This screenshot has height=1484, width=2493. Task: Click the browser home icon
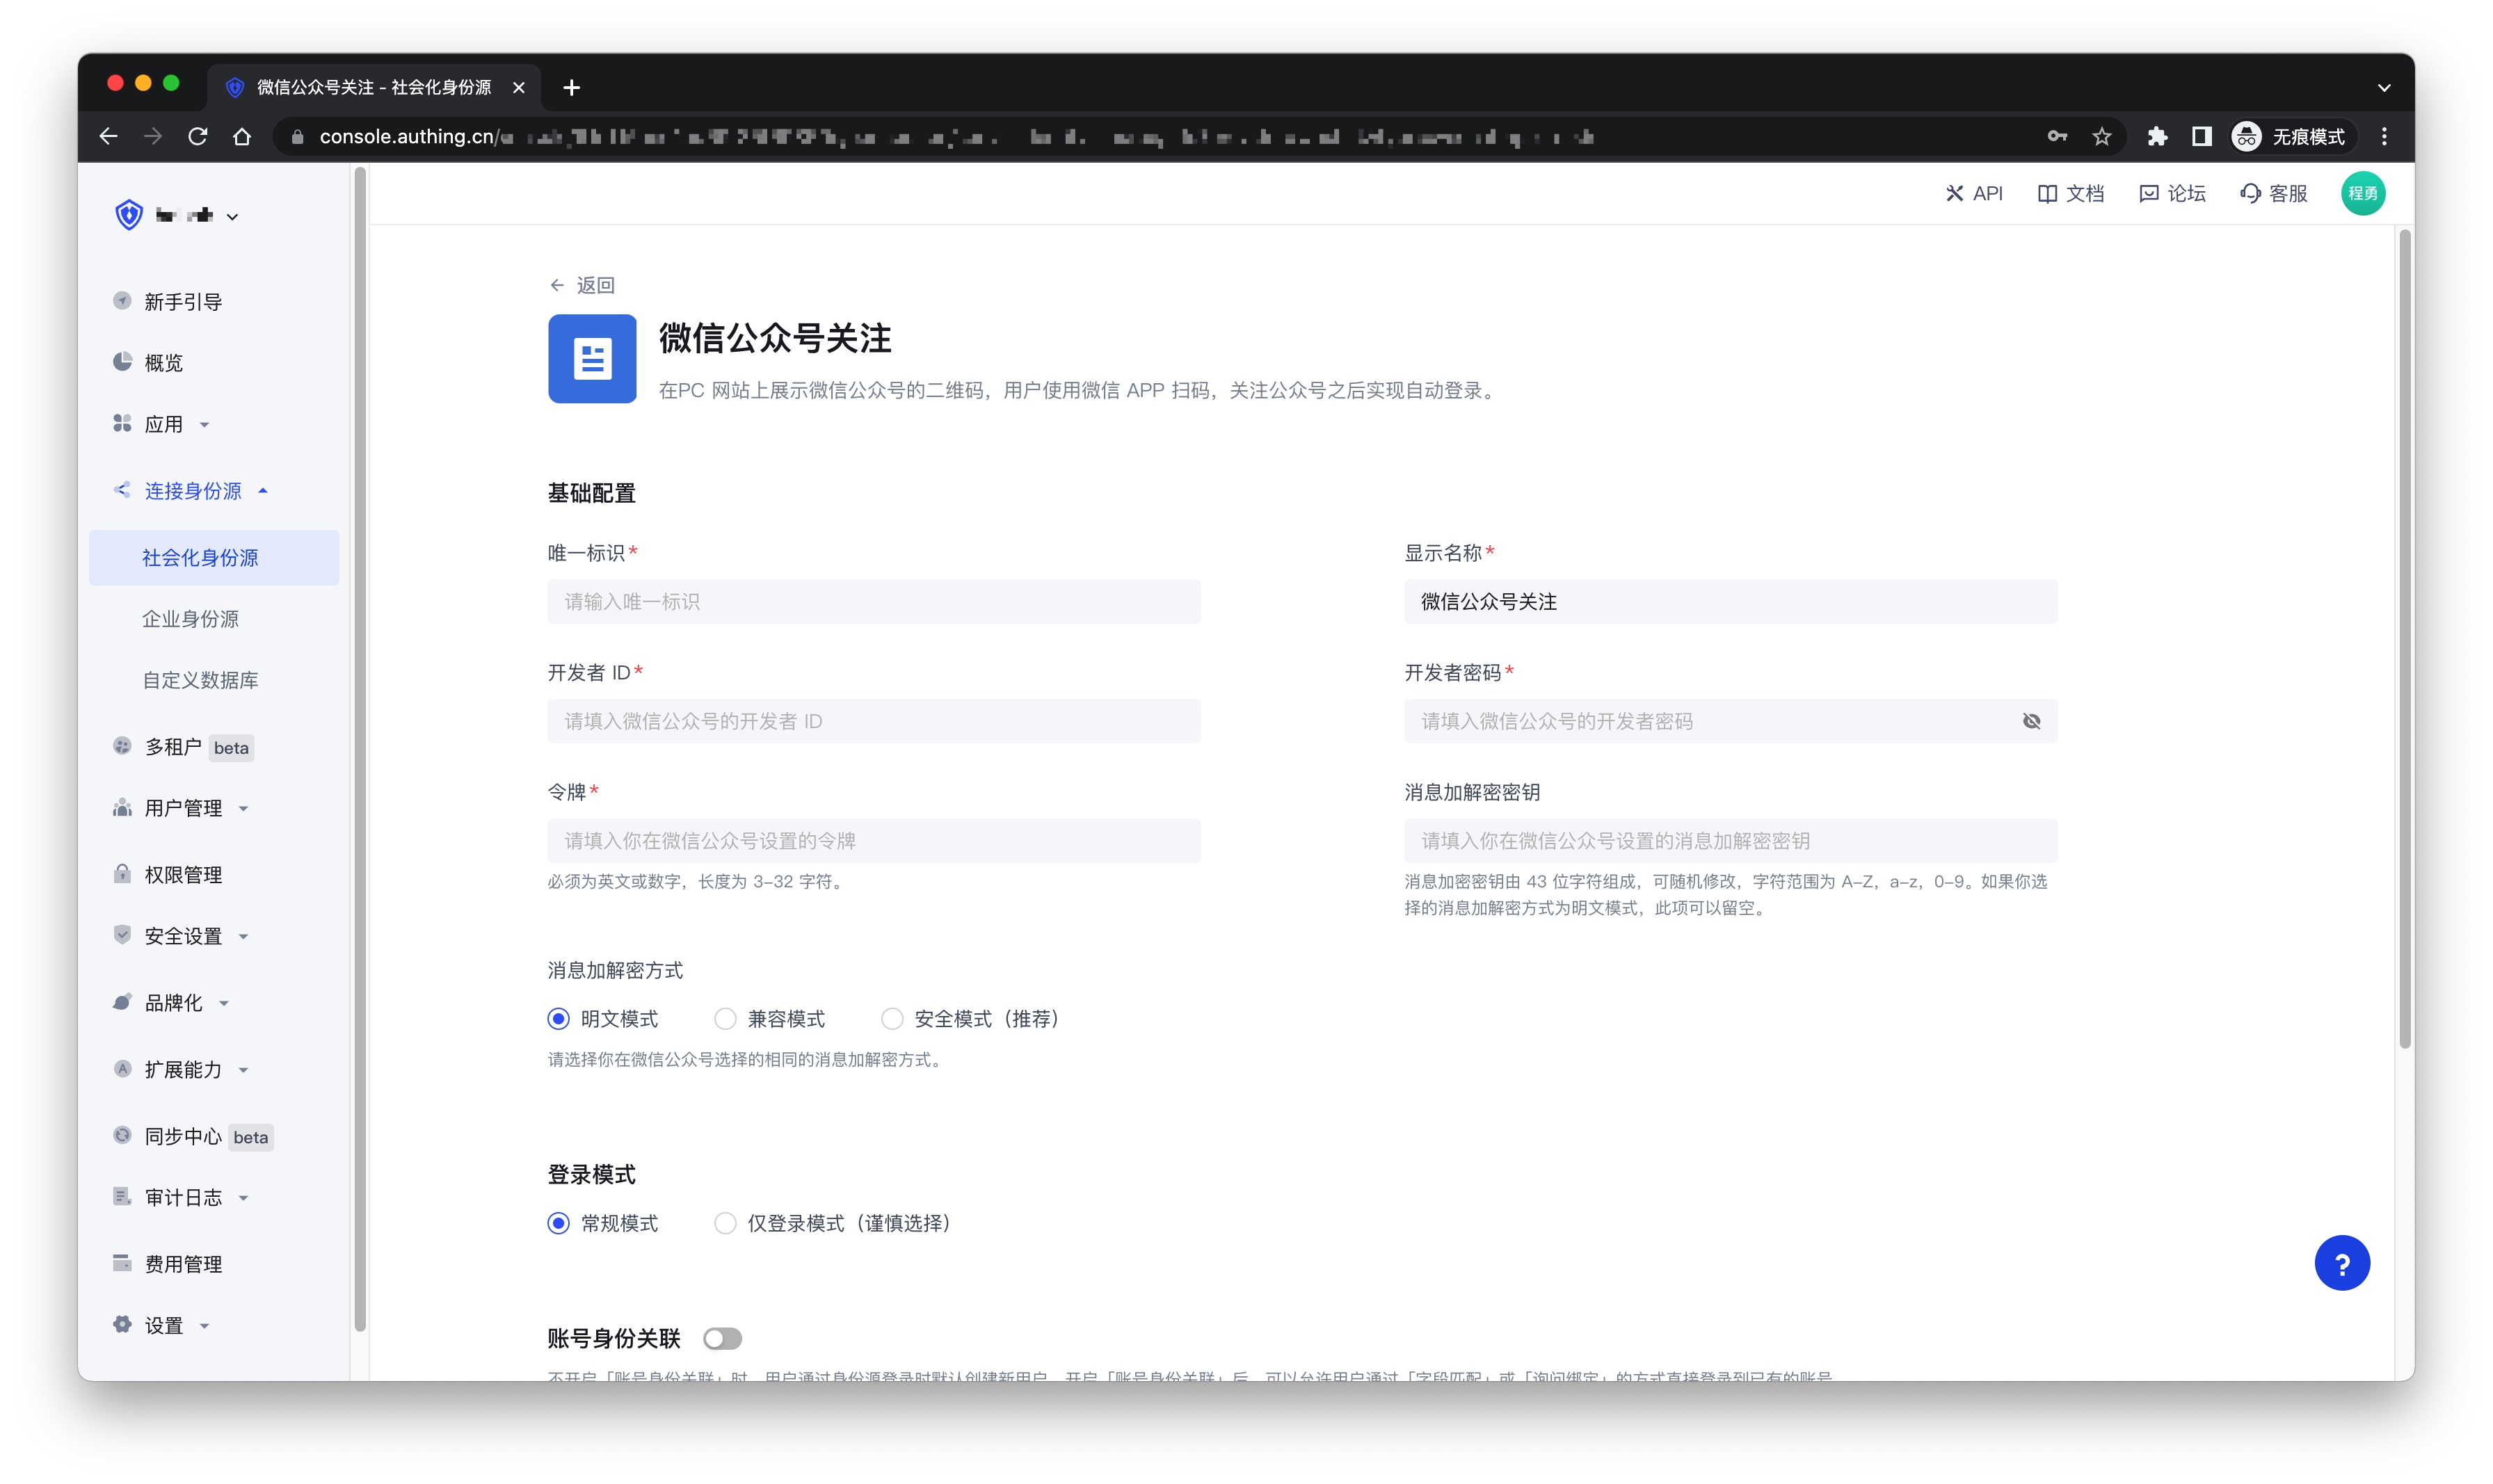coord(242,137)
